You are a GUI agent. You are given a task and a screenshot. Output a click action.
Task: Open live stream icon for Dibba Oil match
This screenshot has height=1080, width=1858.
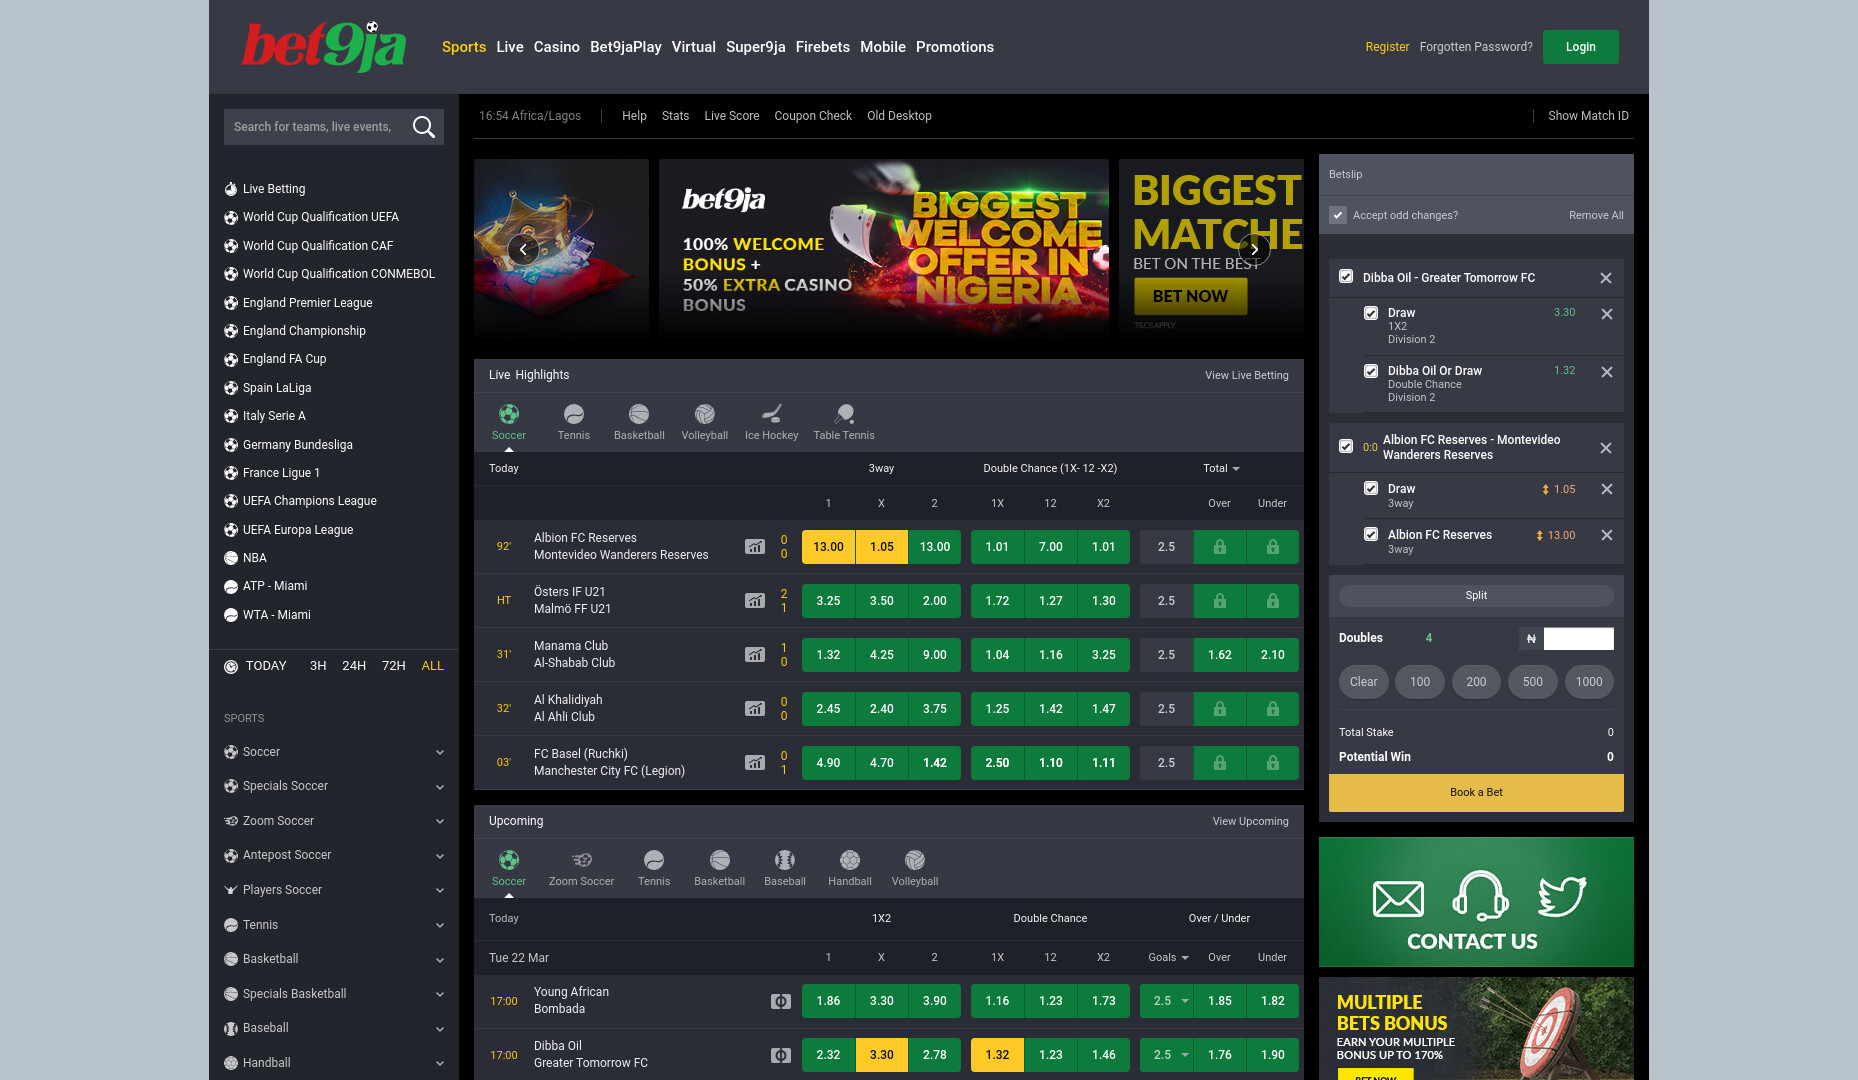(x=781, y=1055)
